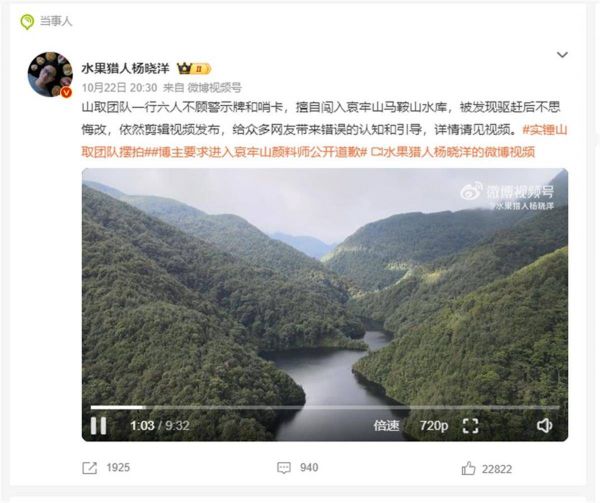Open the 水果猎人杨晓洋 profile avatar
Image resolution: width=600 pixels, height=503 pixels.
pyautogui.click(x=50, y=74)
